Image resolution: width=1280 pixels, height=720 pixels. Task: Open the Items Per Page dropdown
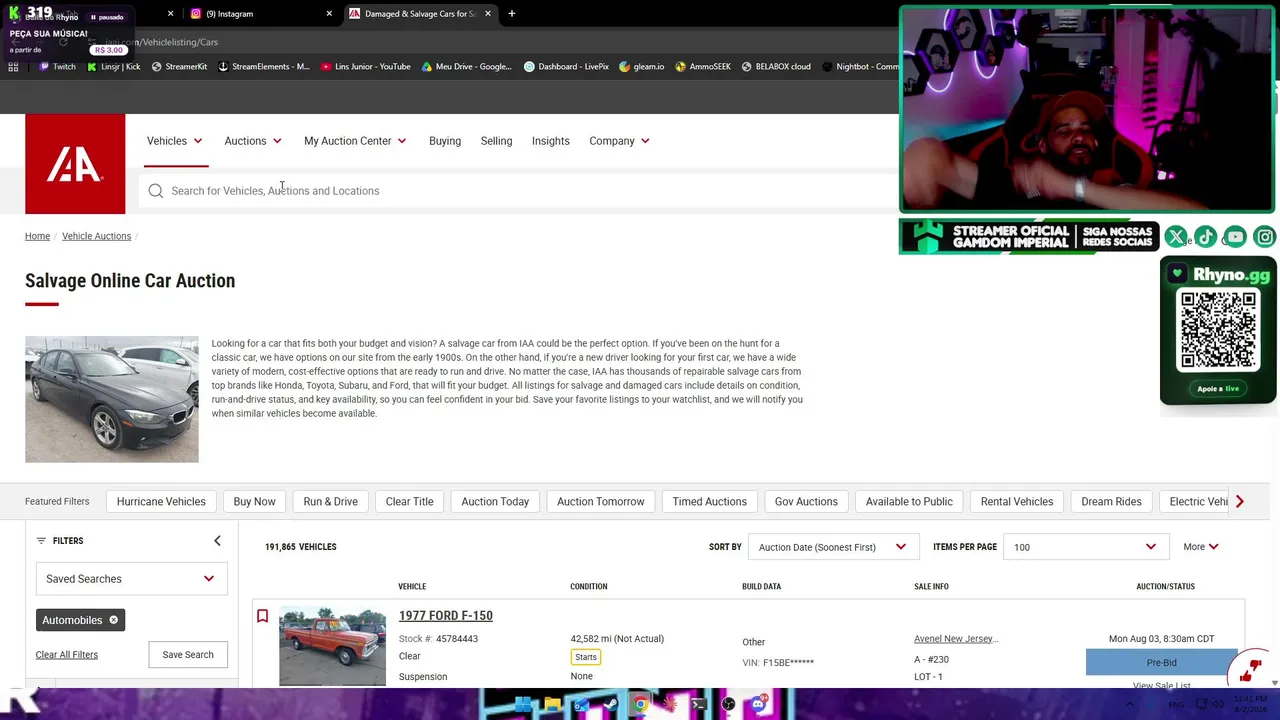pos(1085,547)
